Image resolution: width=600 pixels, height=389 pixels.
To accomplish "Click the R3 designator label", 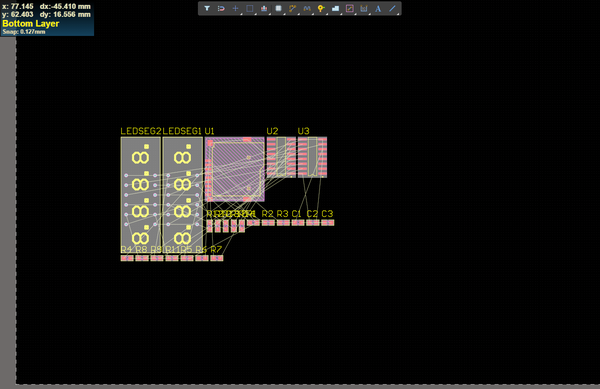I will pos(282,214).
